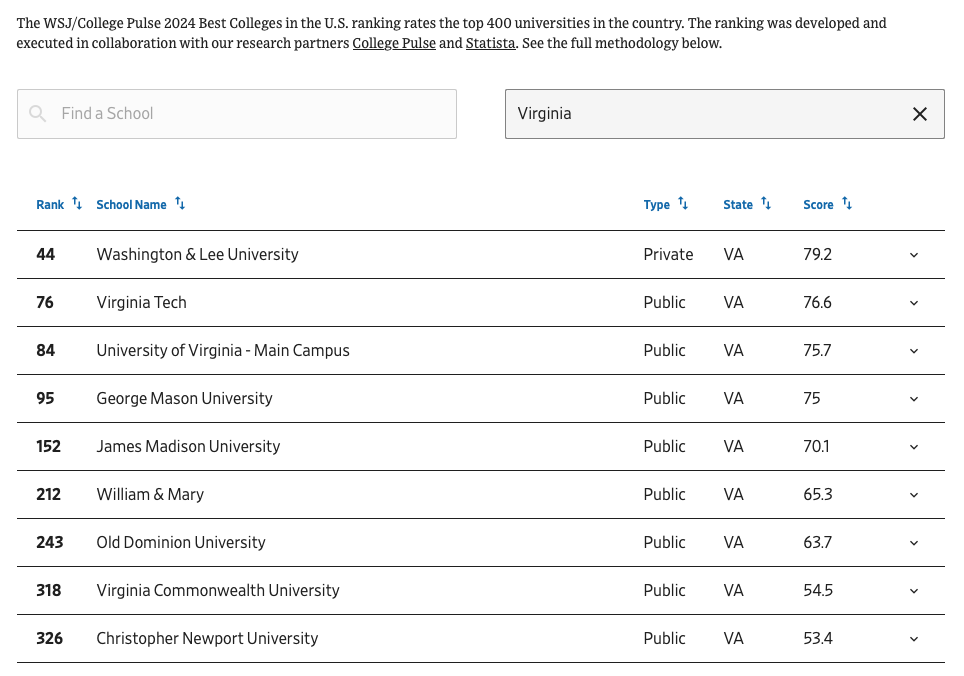Expand Virginia Tech row chevron

[914, 303]
